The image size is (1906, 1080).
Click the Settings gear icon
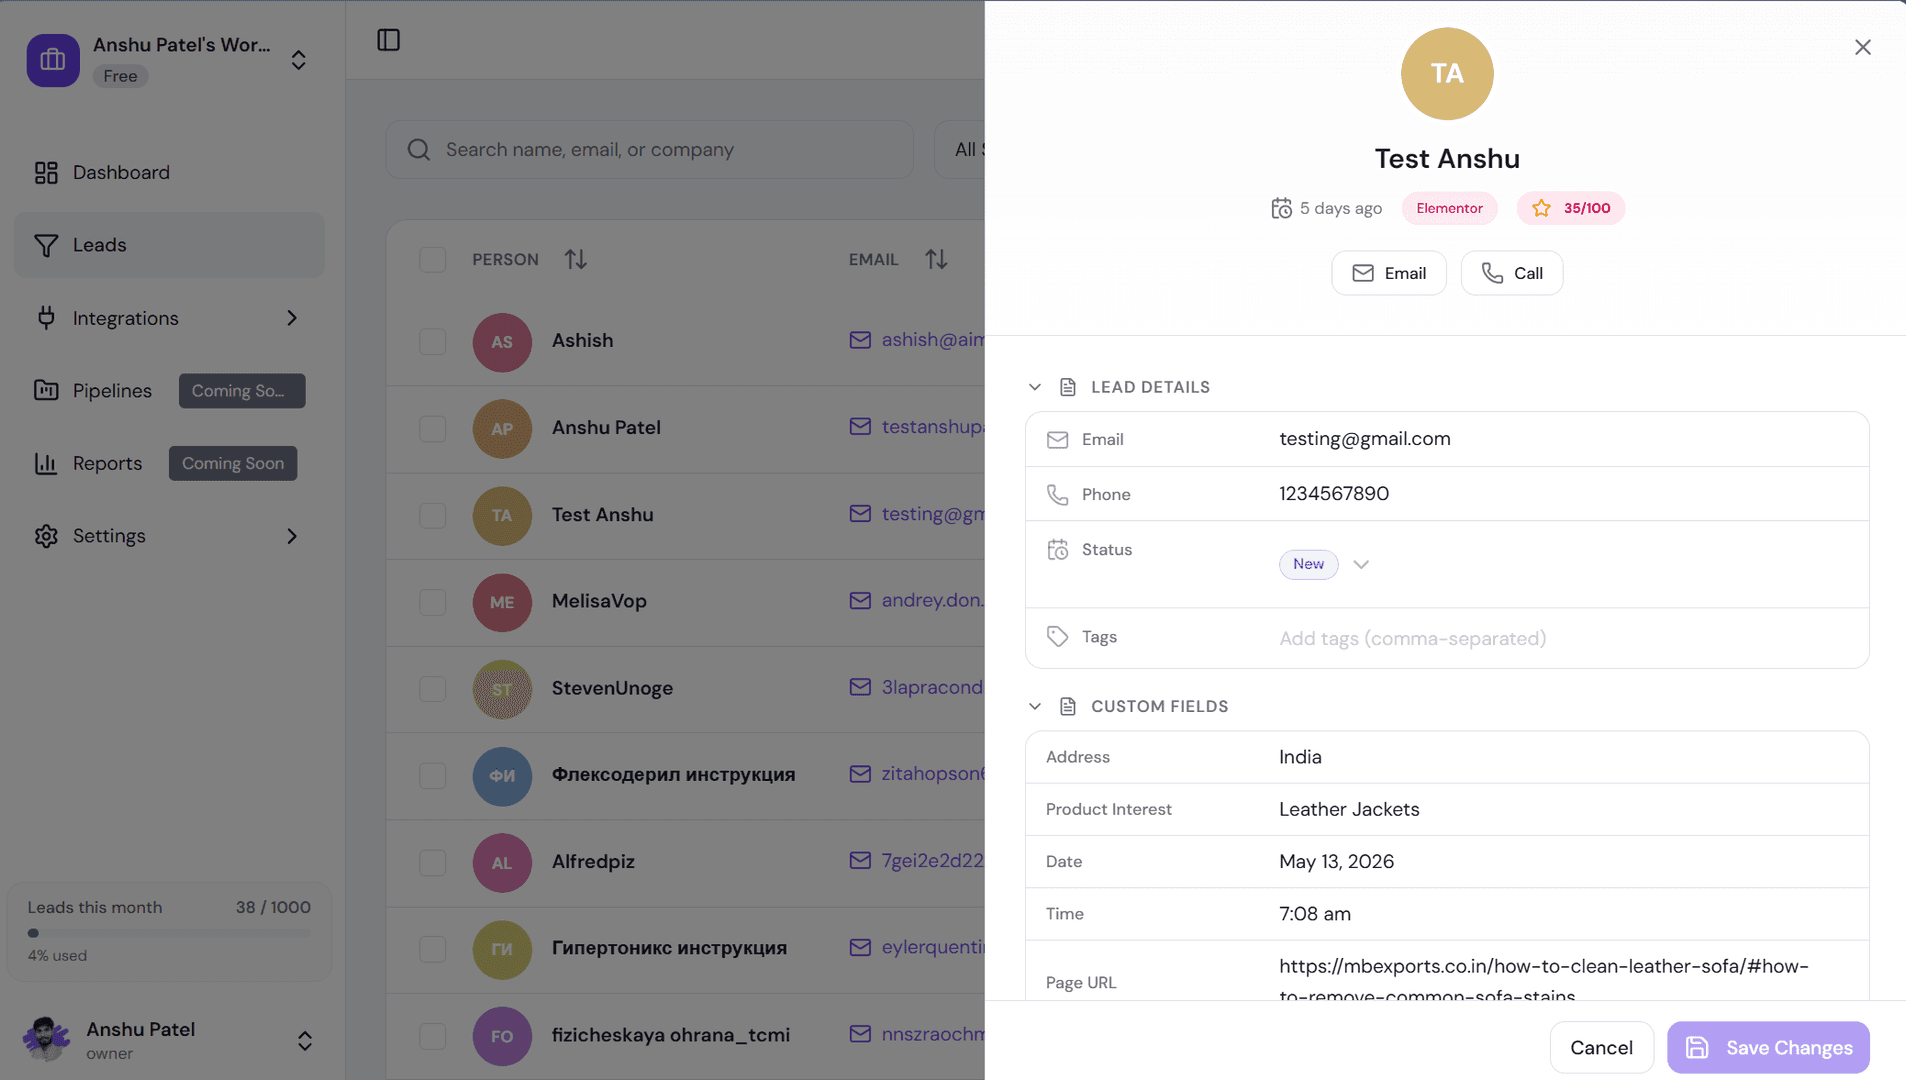pos(46,536)
